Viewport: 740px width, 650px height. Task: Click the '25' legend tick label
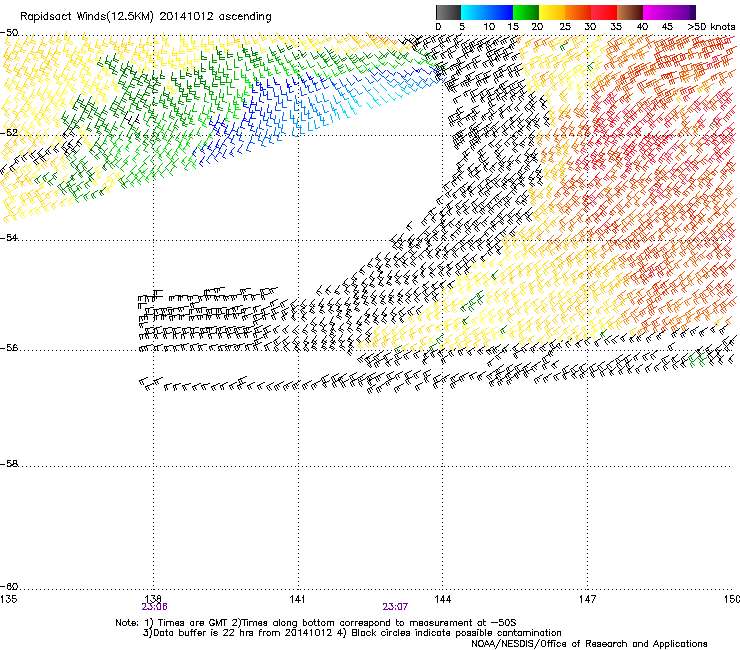point(564,27)
